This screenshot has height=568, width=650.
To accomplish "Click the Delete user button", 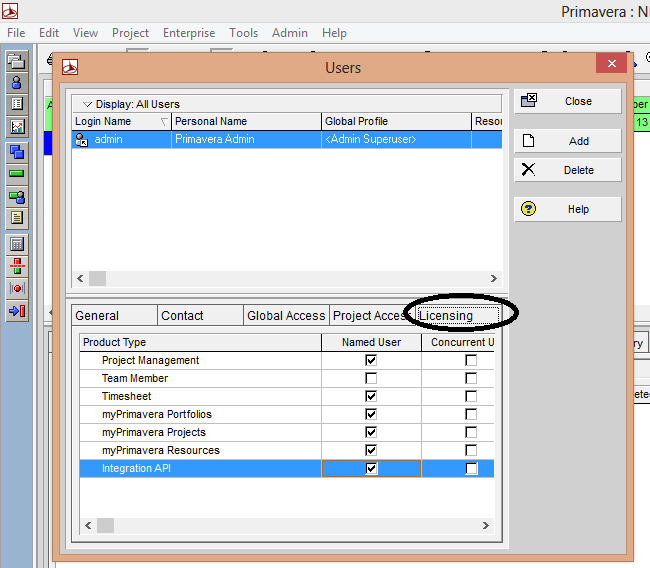I will coord(568,170).
